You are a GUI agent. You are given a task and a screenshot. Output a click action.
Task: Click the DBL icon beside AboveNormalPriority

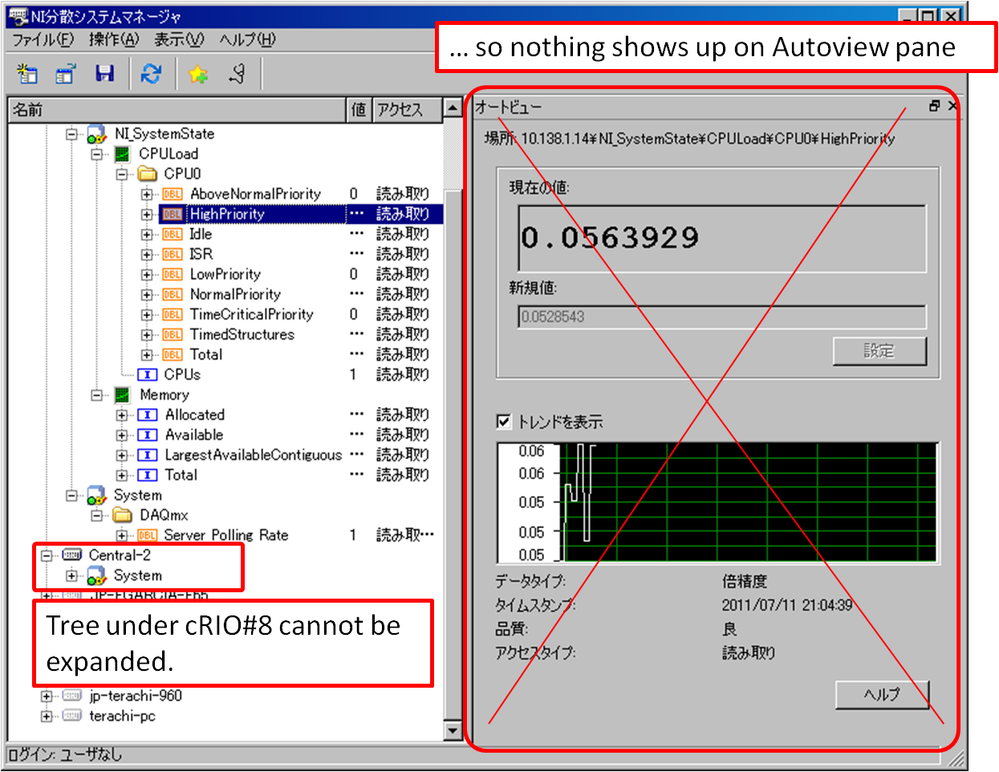click(x=172, y=194)
